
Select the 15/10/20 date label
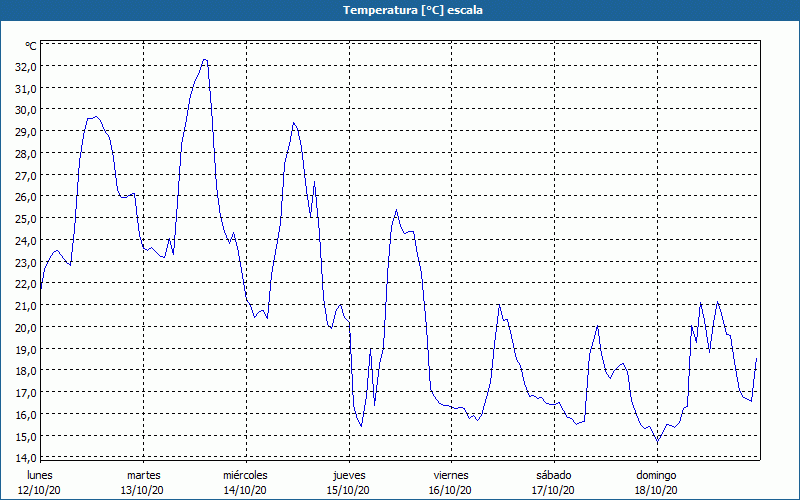click(x=348, y=490)
